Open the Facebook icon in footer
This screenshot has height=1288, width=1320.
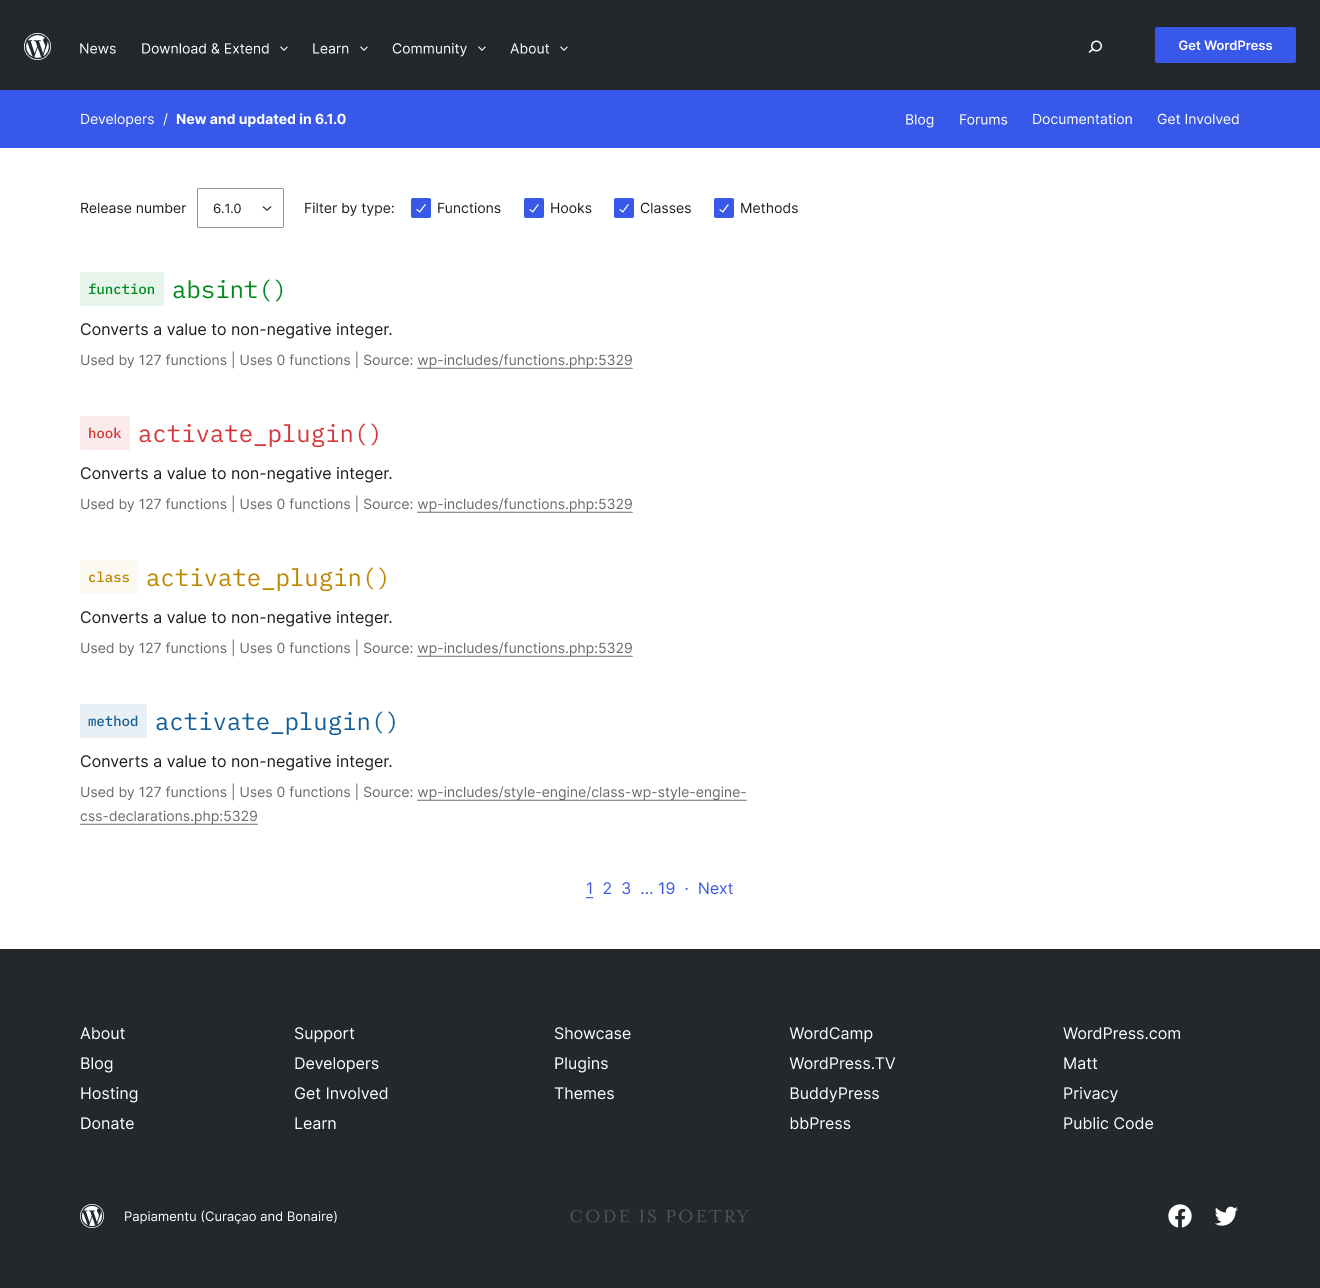[1180, 1216]
